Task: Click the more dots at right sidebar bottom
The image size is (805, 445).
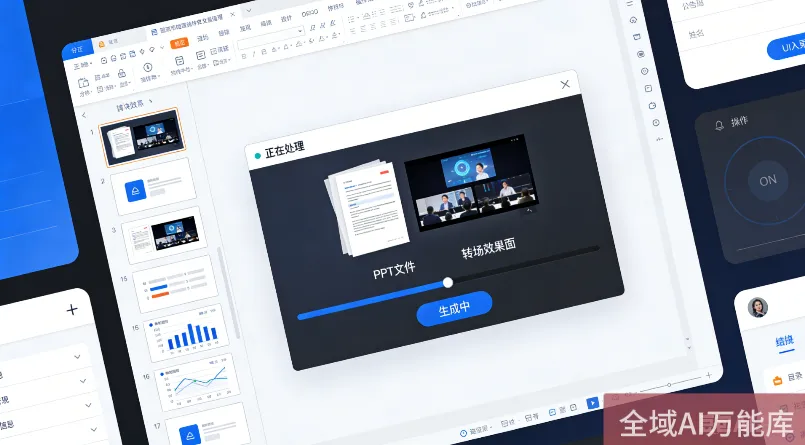Action: point(660,139)
